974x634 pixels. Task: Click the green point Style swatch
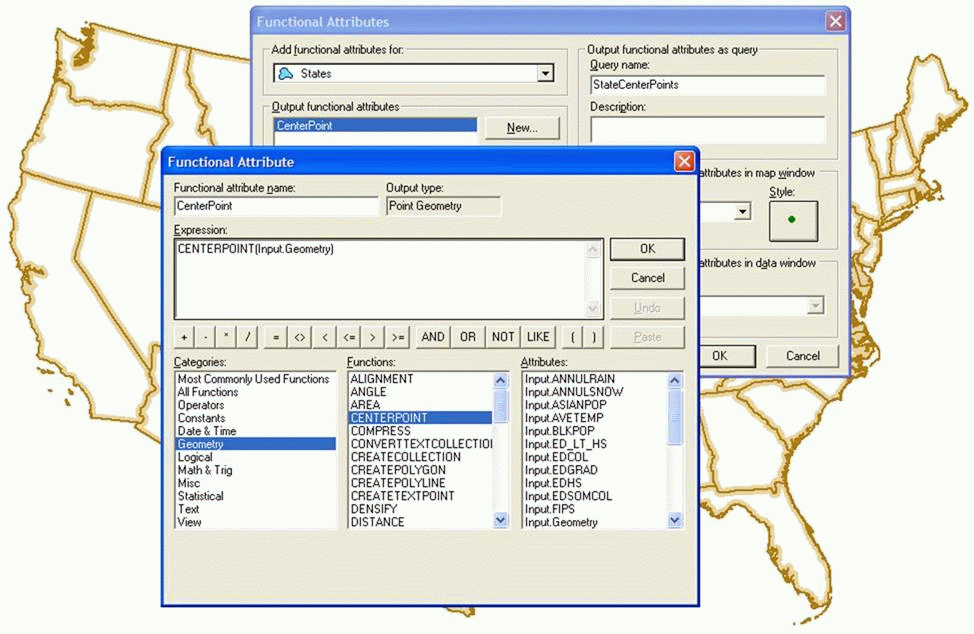click(x=793, y=220)
